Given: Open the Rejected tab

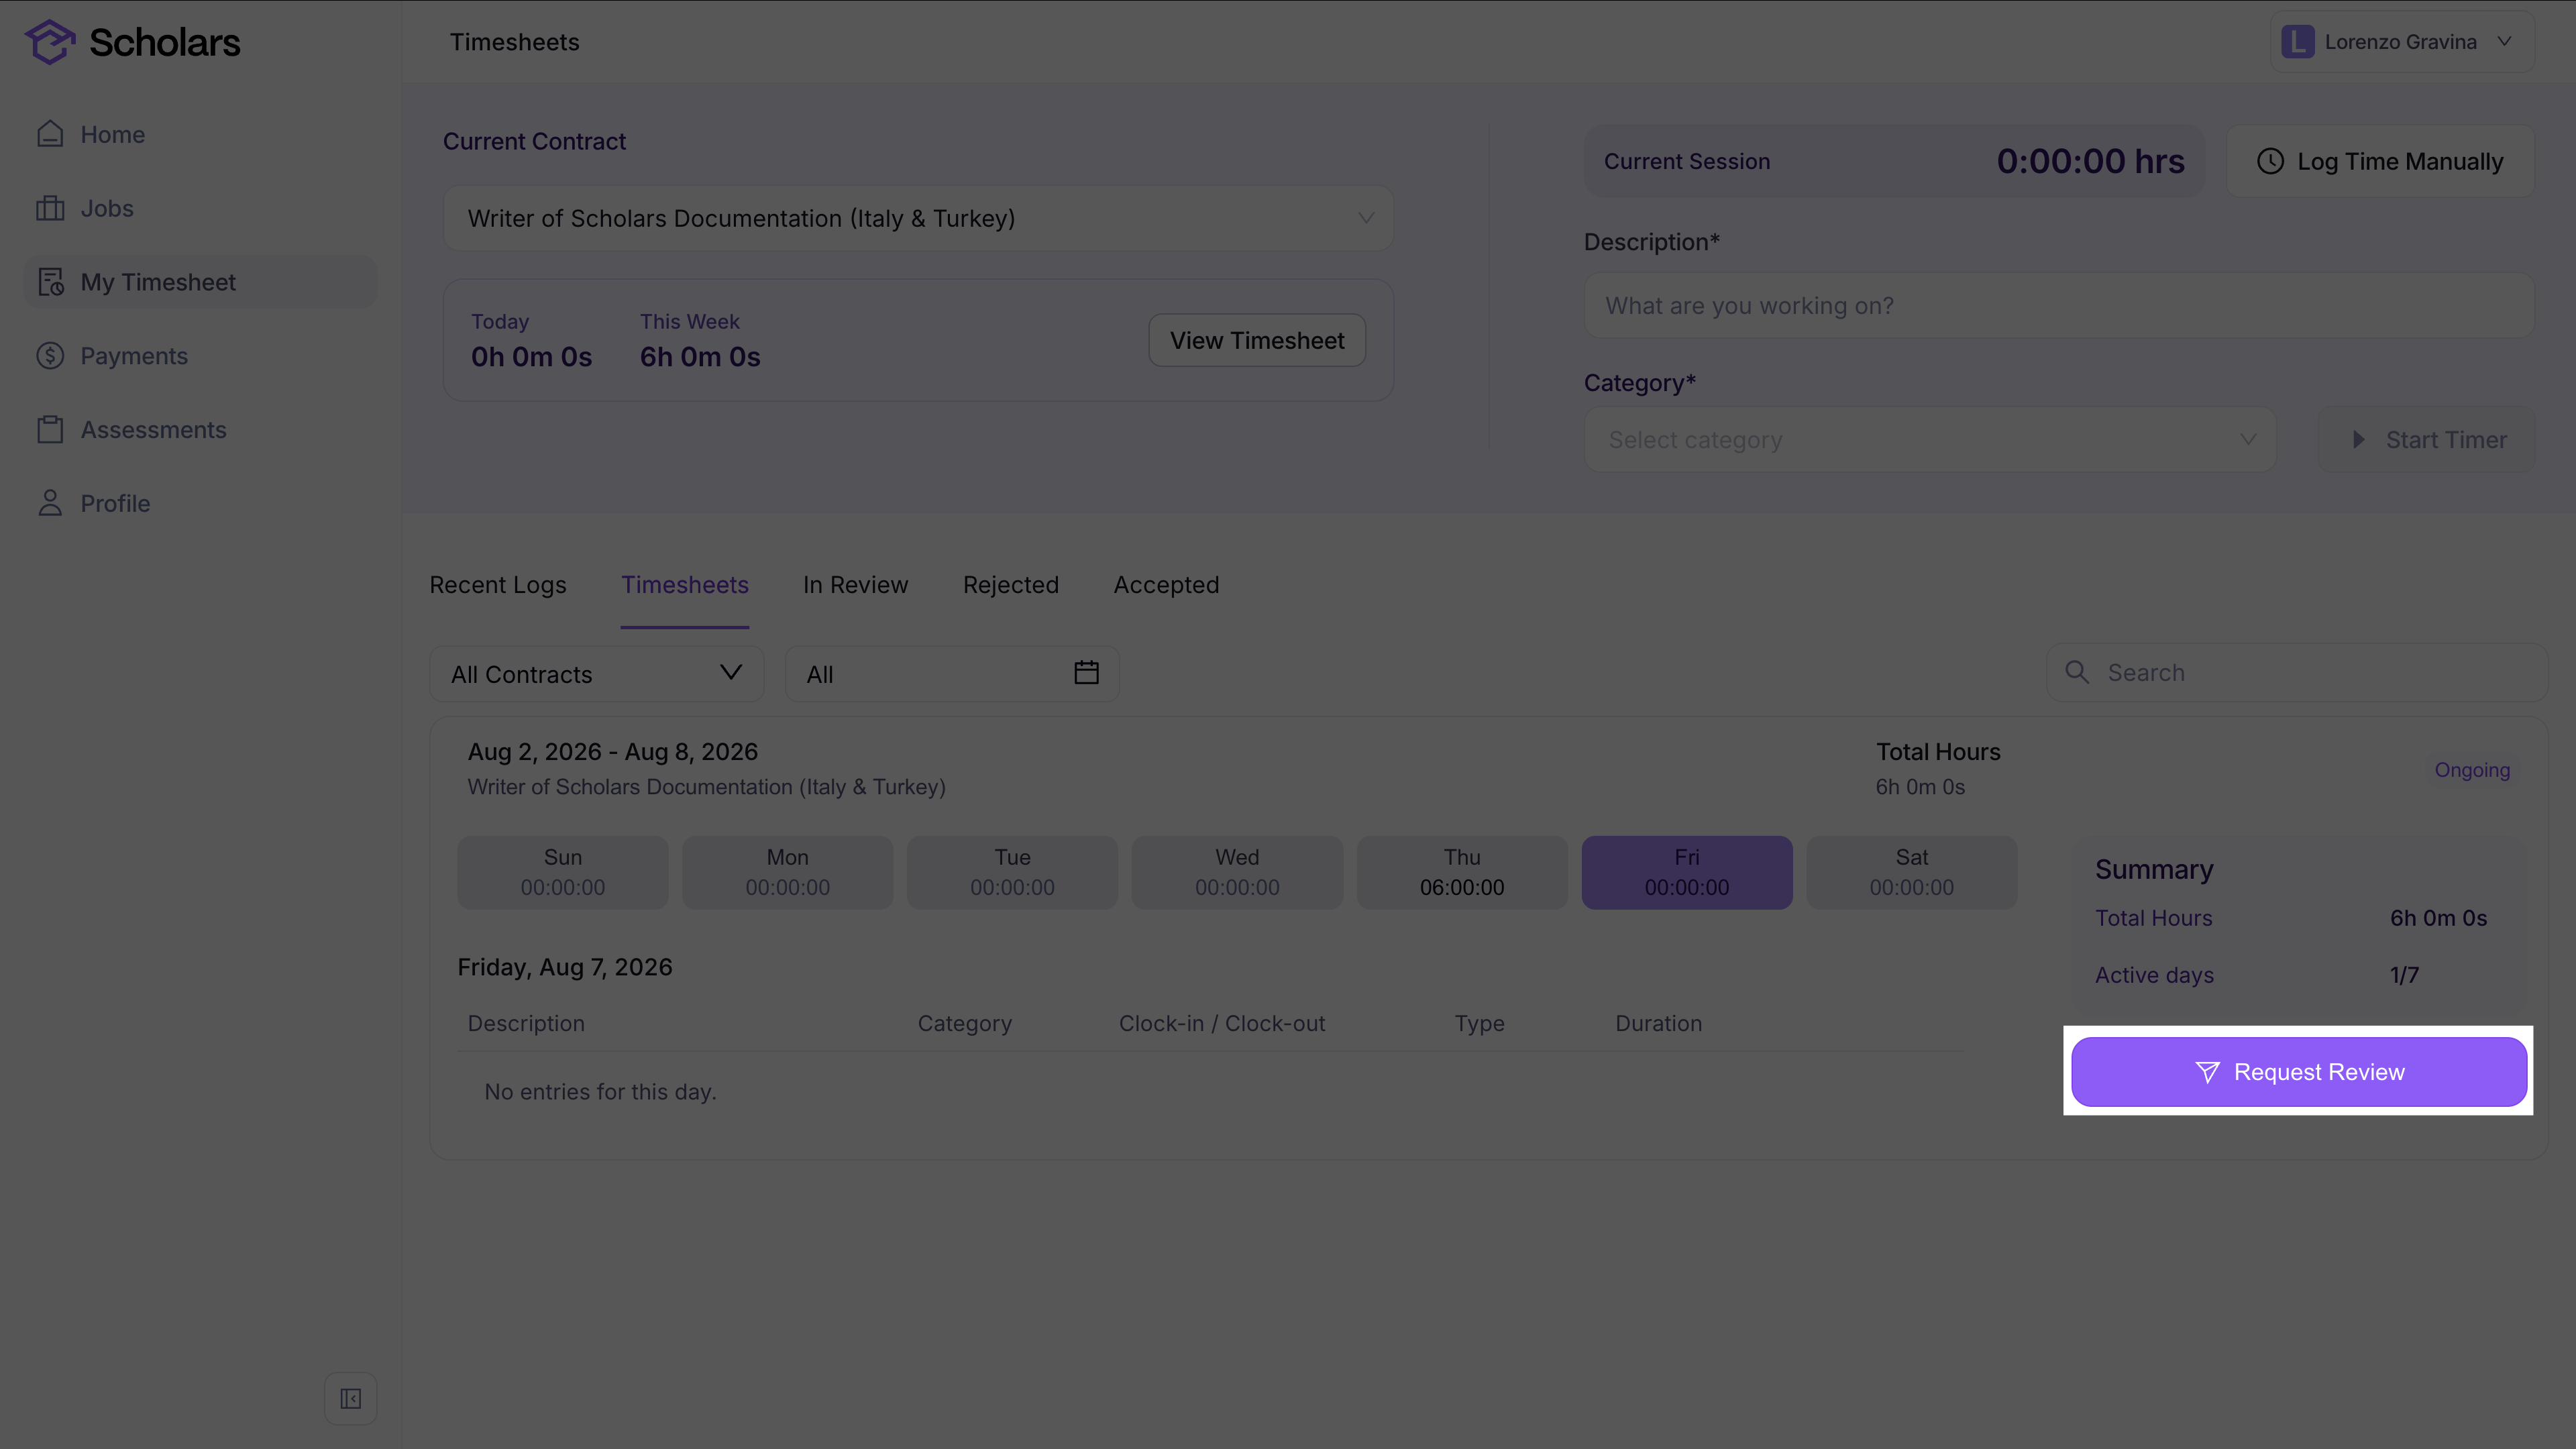Looking at the screenshot, I should tap(1011, 585).
